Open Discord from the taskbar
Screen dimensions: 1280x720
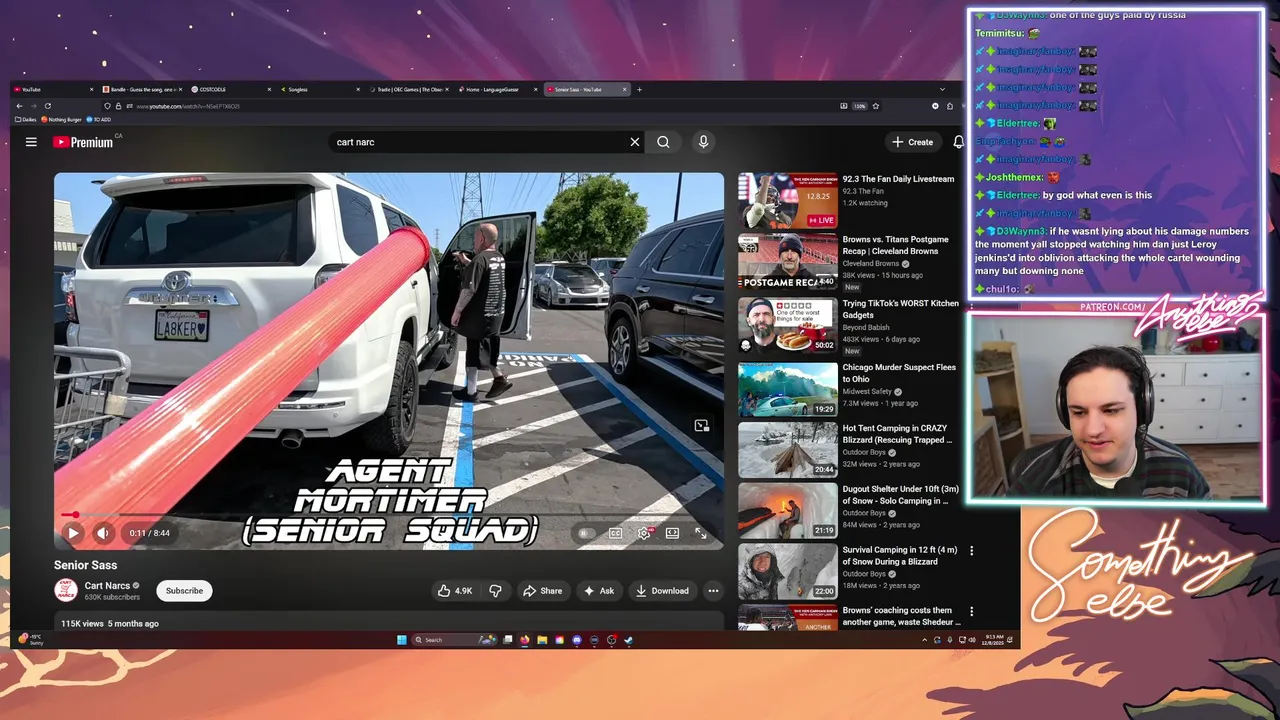pyautogui.click(x=577, y=640)
